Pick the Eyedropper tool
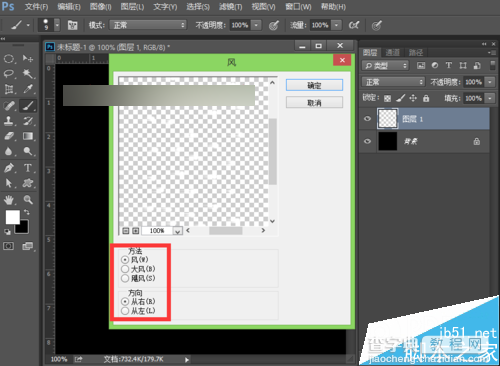 28,89
